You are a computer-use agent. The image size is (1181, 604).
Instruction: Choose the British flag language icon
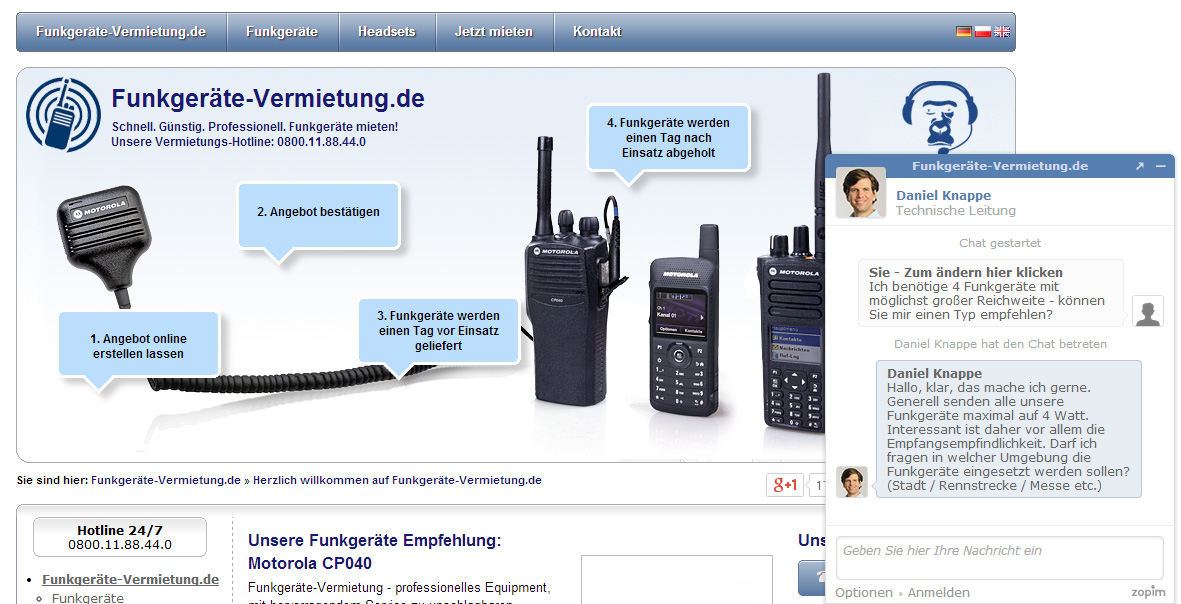coord(1002,32)
